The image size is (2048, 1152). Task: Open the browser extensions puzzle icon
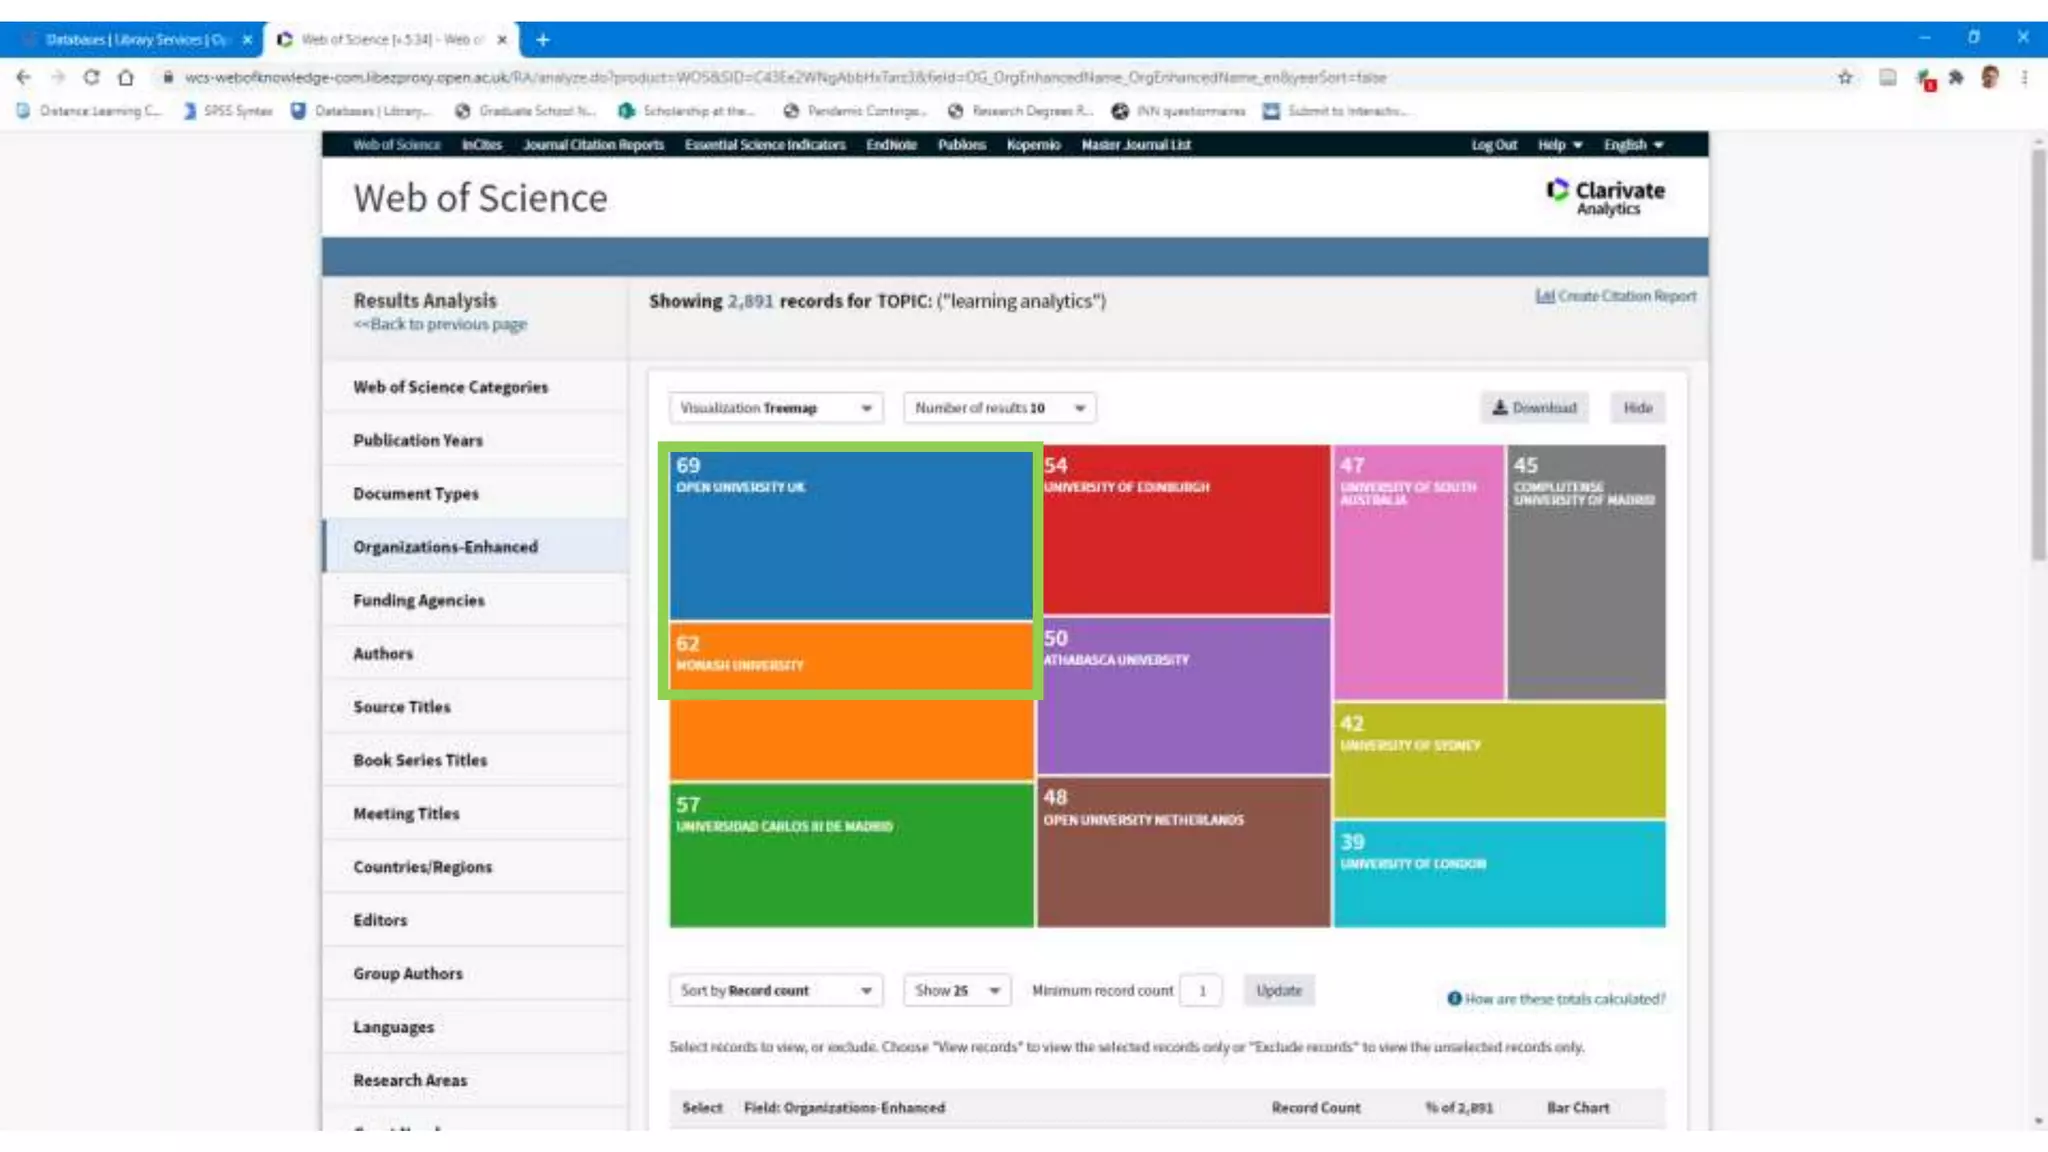pos(1956,77)
